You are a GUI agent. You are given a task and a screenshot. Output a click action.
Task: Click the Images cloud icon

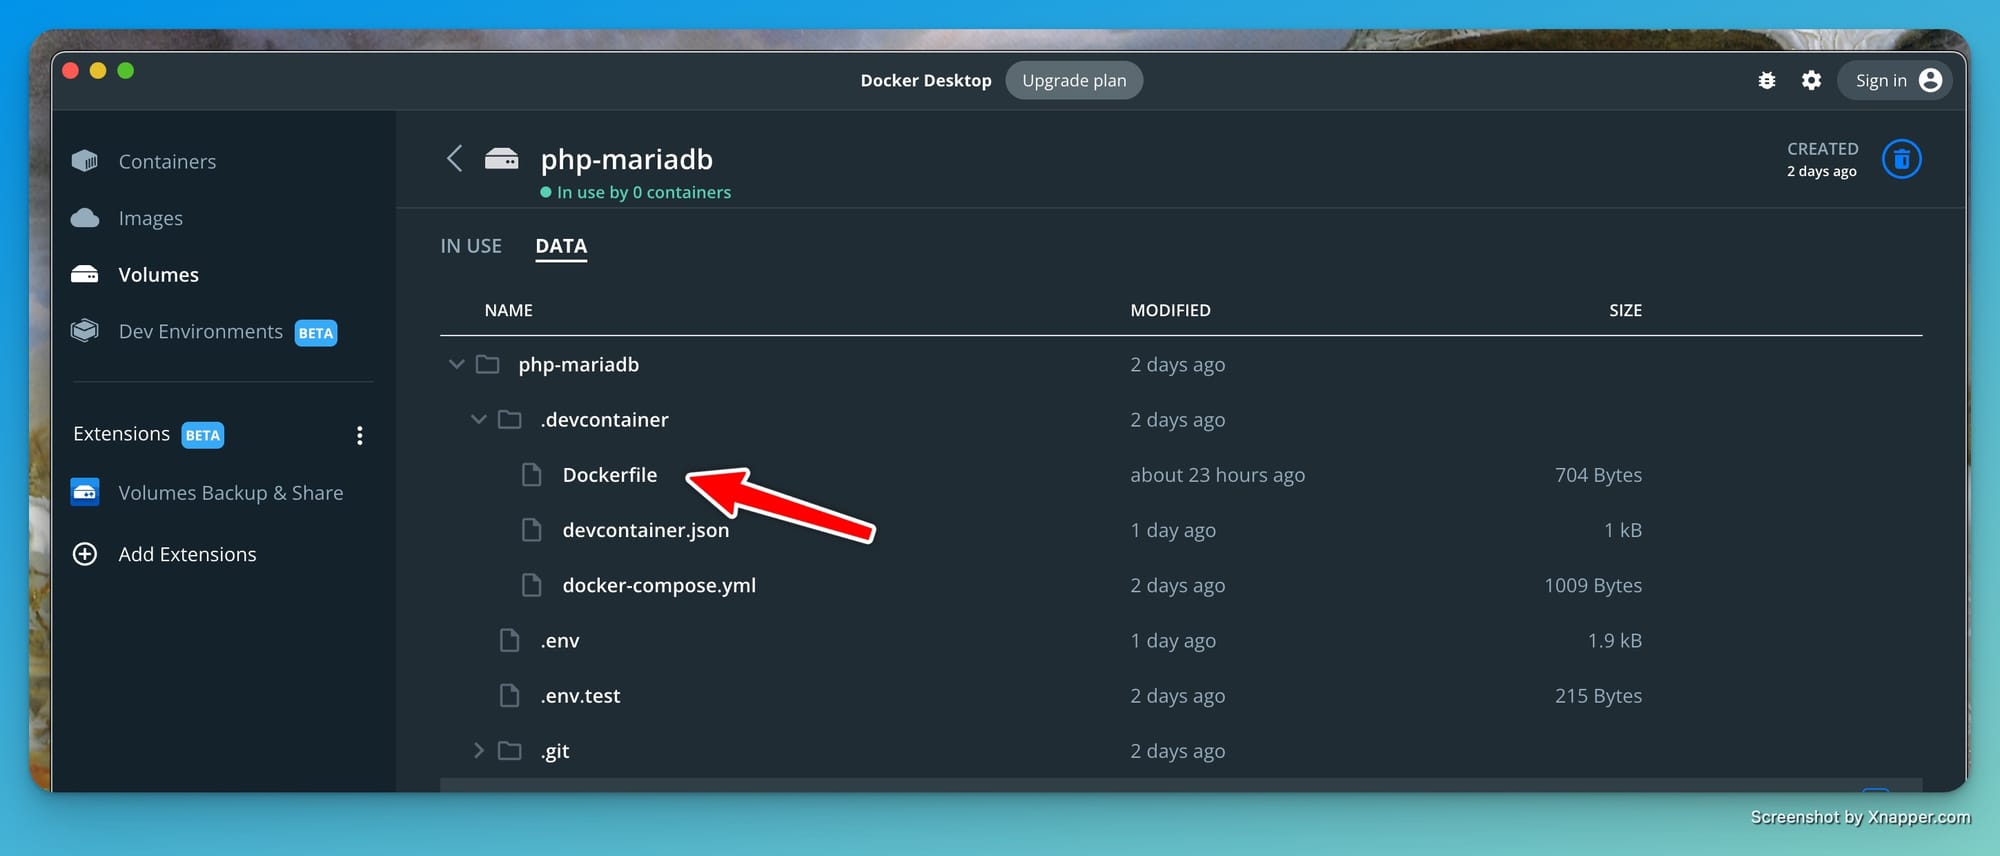[85, 218]
